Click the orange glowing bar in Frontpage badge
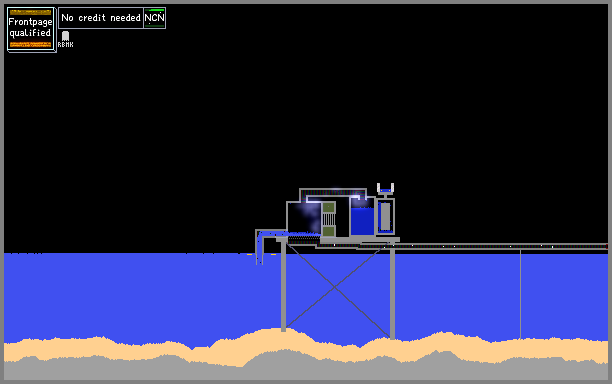This screenshot has width=612, height=384. (x=30, y=44)
